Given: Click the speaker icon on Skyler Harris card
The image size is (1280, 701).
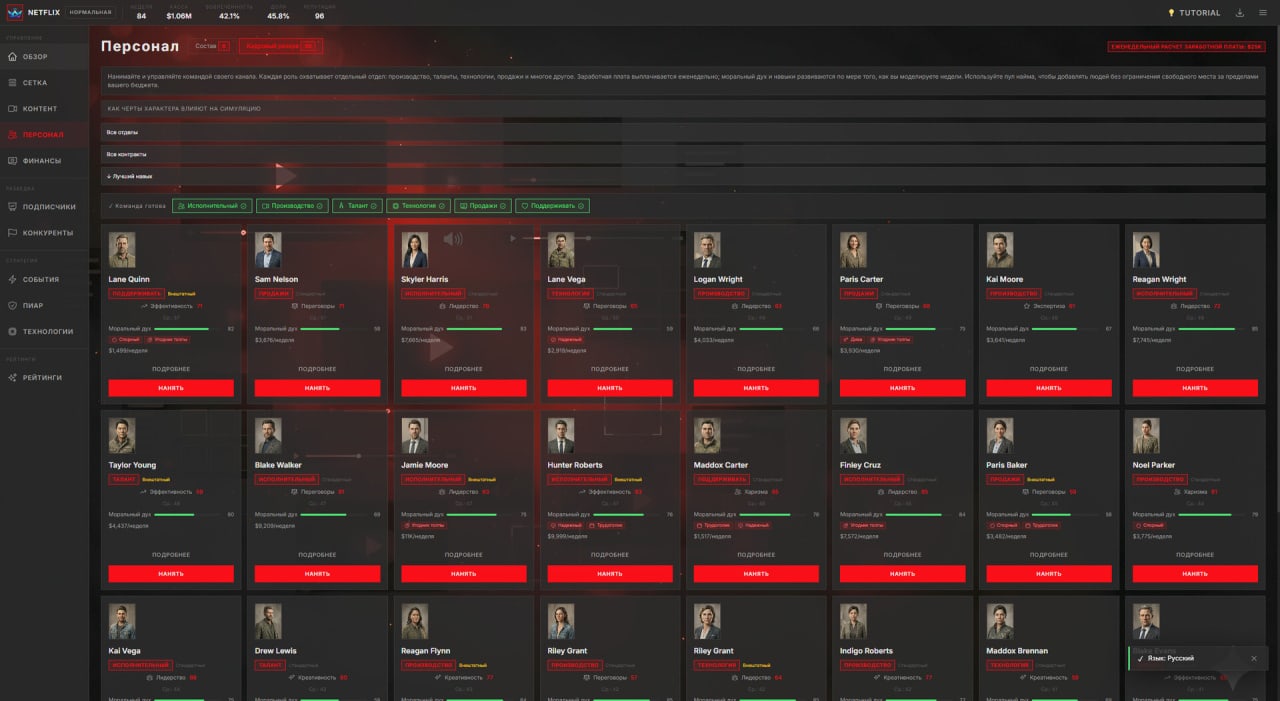Looking at the screenshot, I should 453,239.
